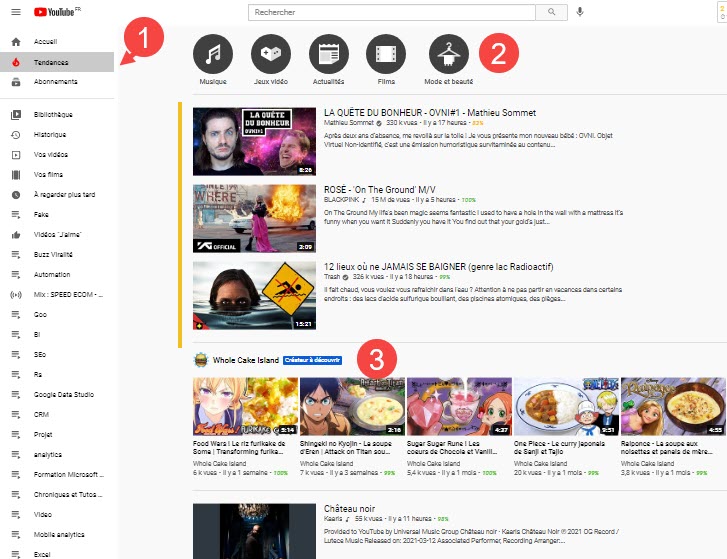Open the Trash channel link
This screenshot has width=727, height=559.
[x=332, y=277]
